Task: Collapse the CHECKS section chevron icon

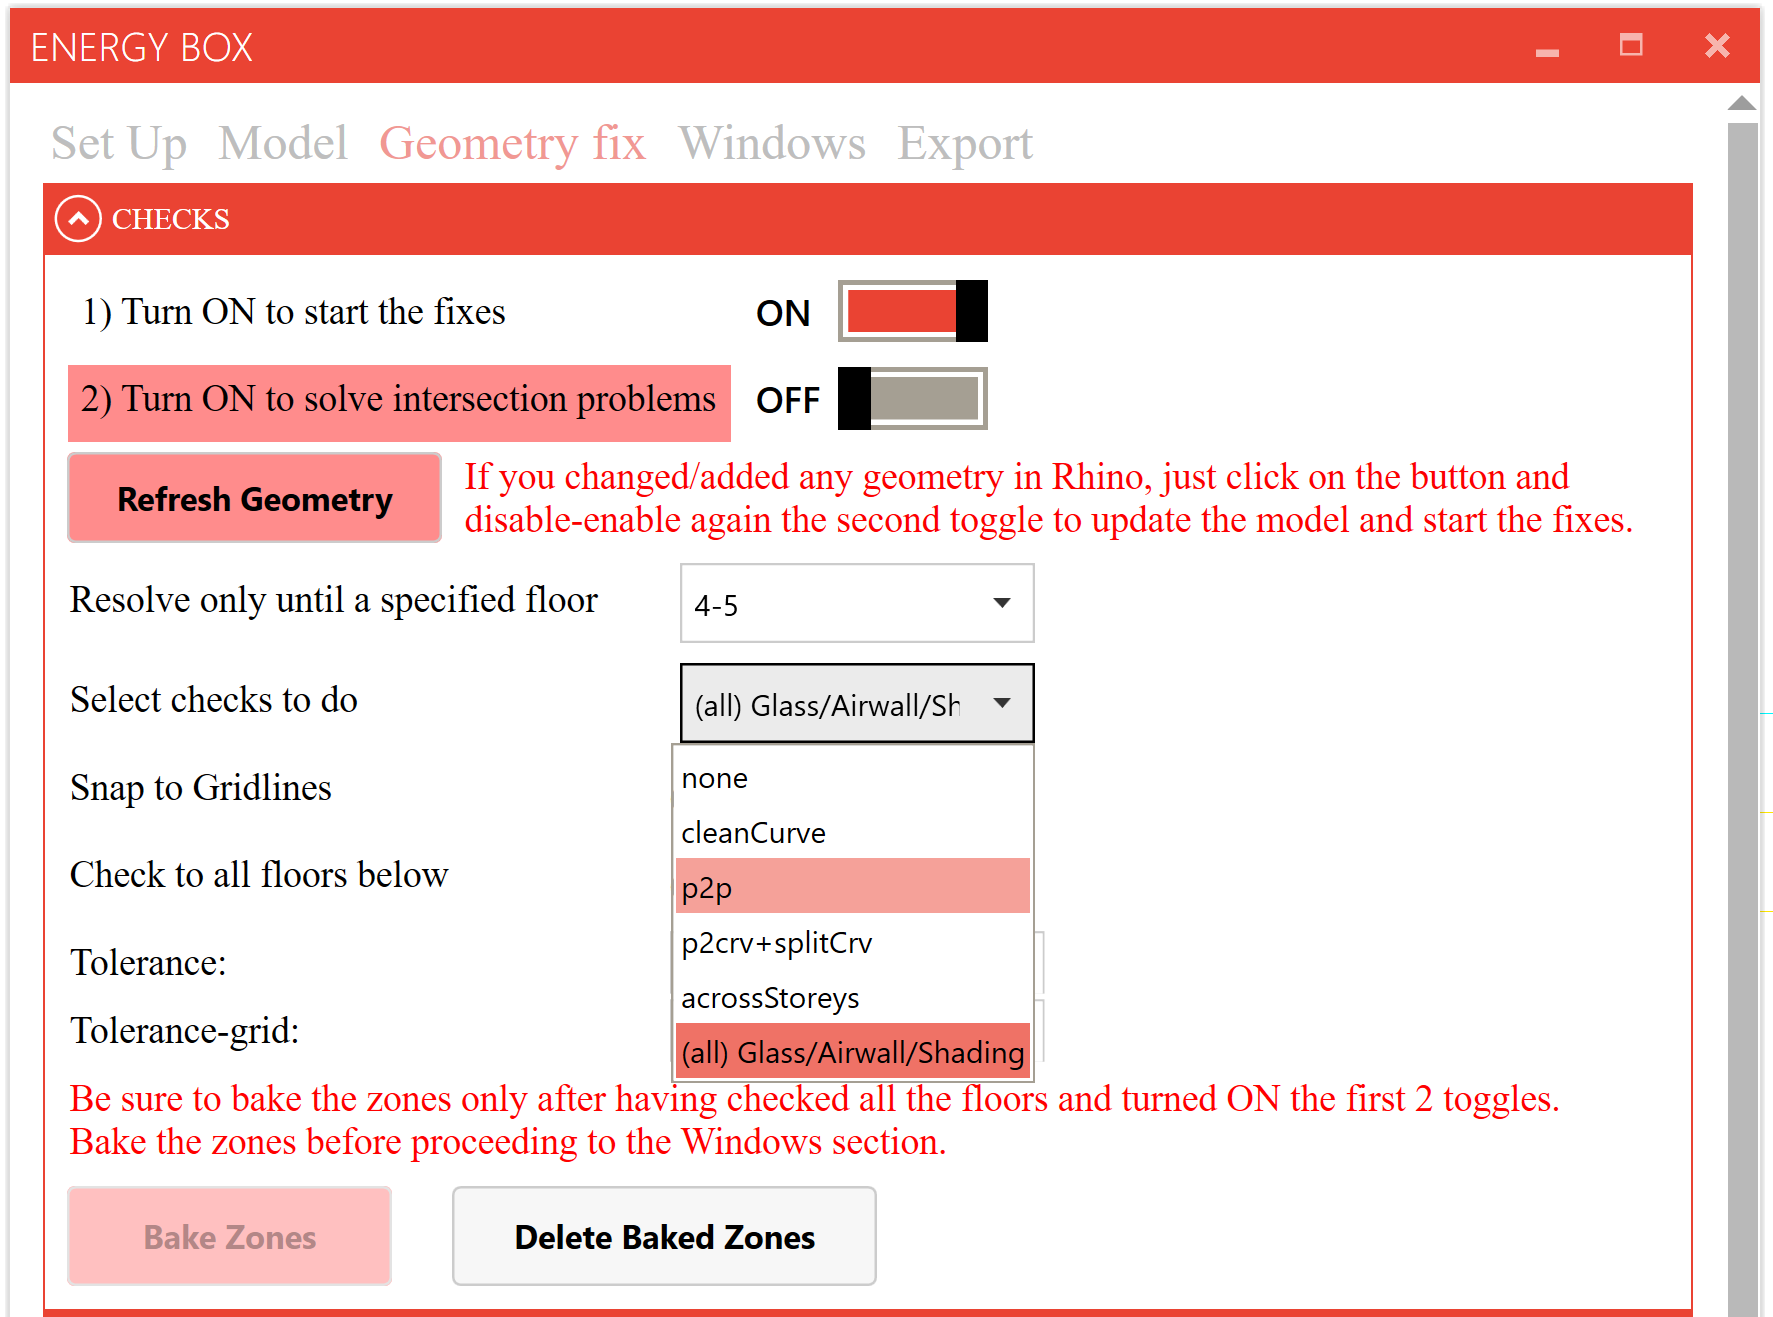Action: click(78, 218)
